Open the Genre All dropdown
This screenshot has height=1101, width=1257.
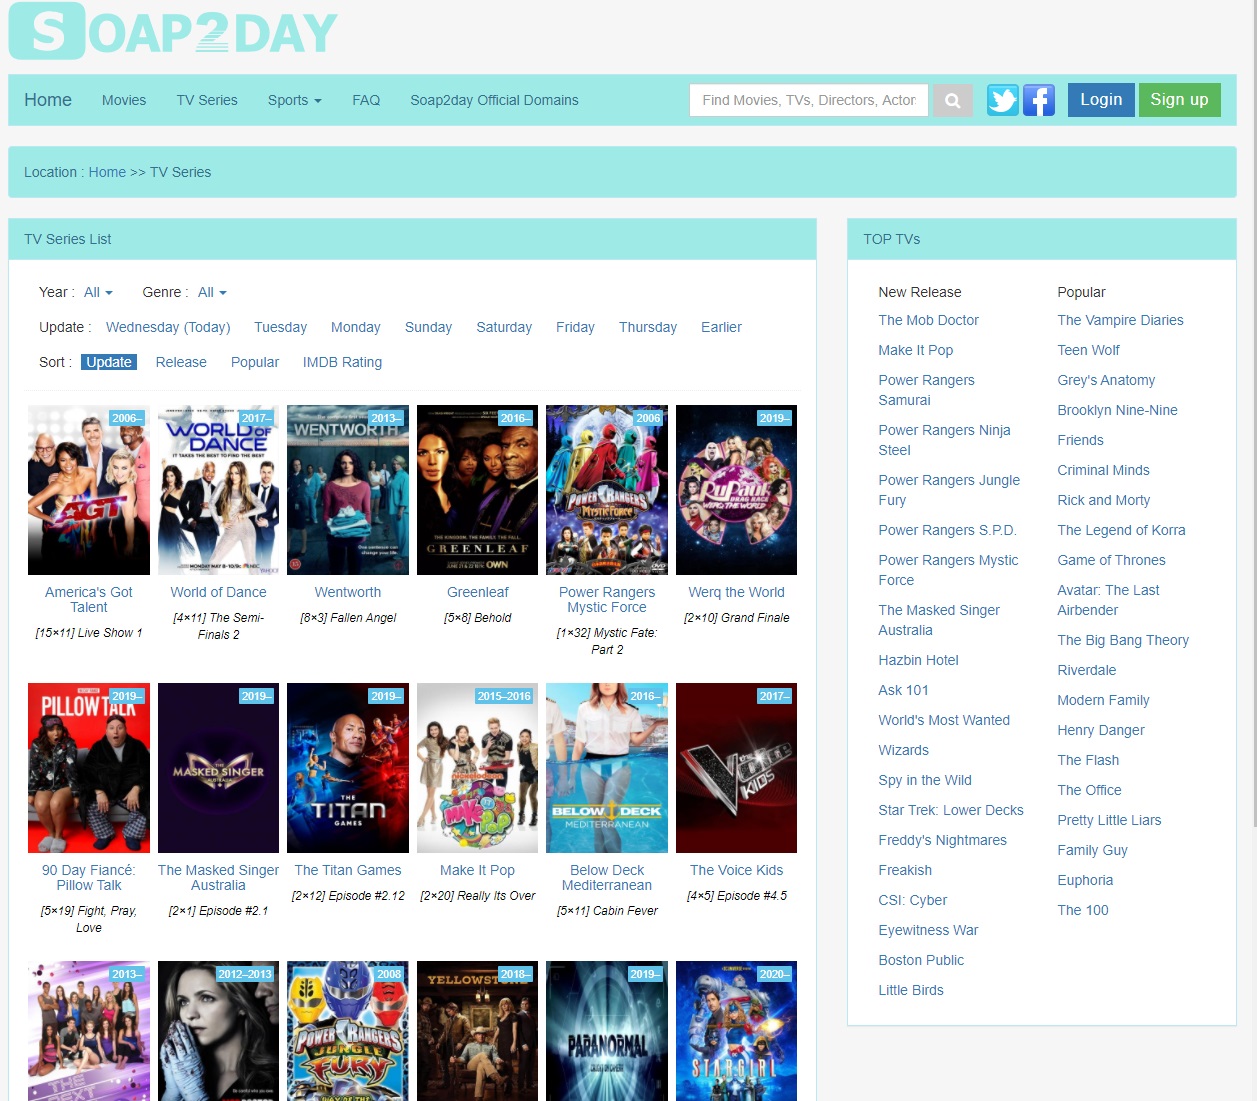click(x=212, y=292)
